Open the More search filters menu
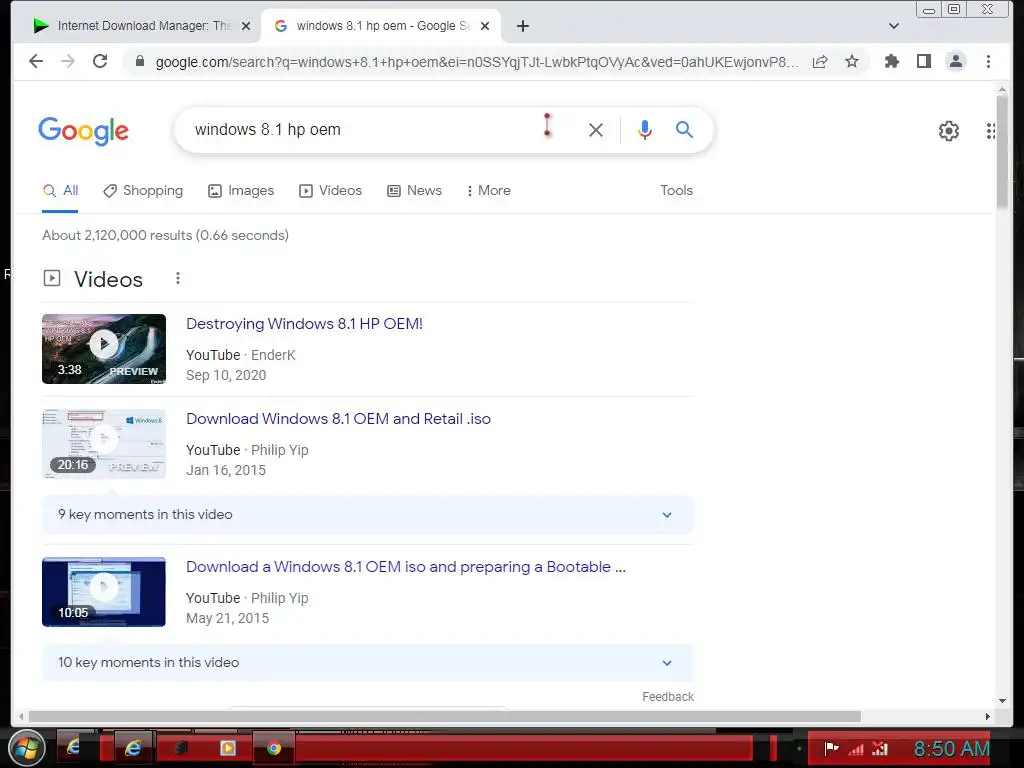 pyautogui.click(x=488, y=191)
